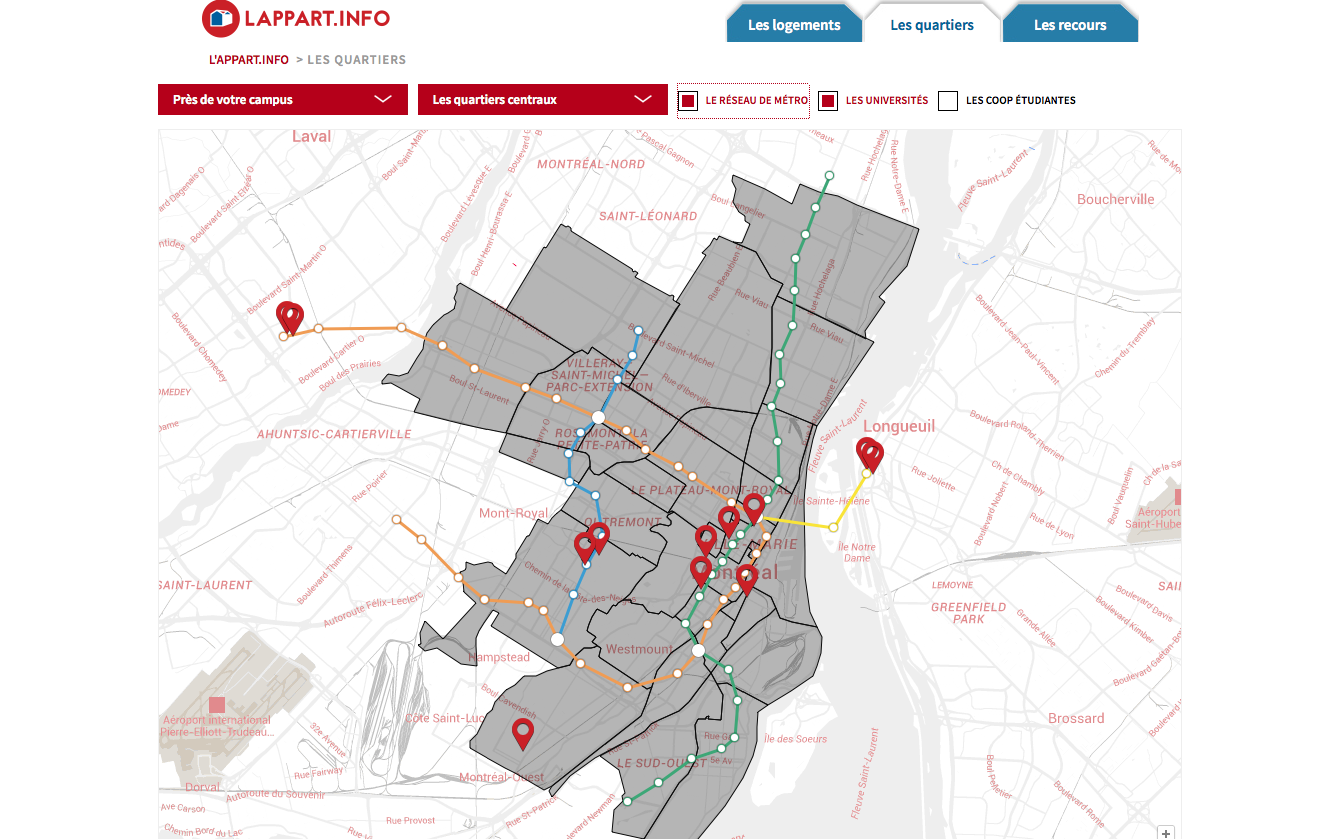Open the Près de votre campus dropdown
Screen dimensions: 1319x839
coord(283,100)
